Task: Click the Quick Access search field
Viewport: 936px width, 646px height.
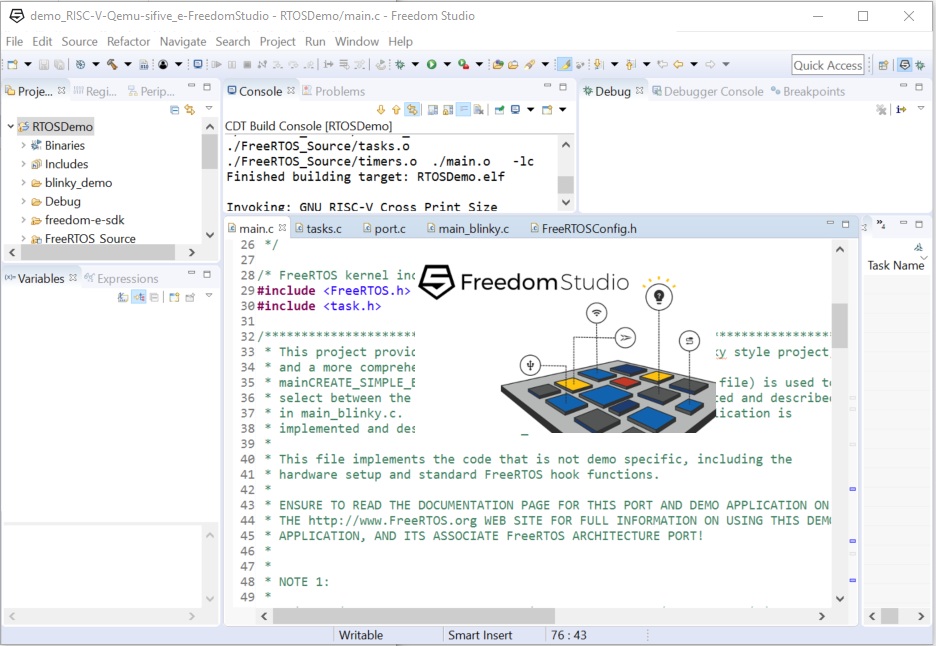Action: 827,65
